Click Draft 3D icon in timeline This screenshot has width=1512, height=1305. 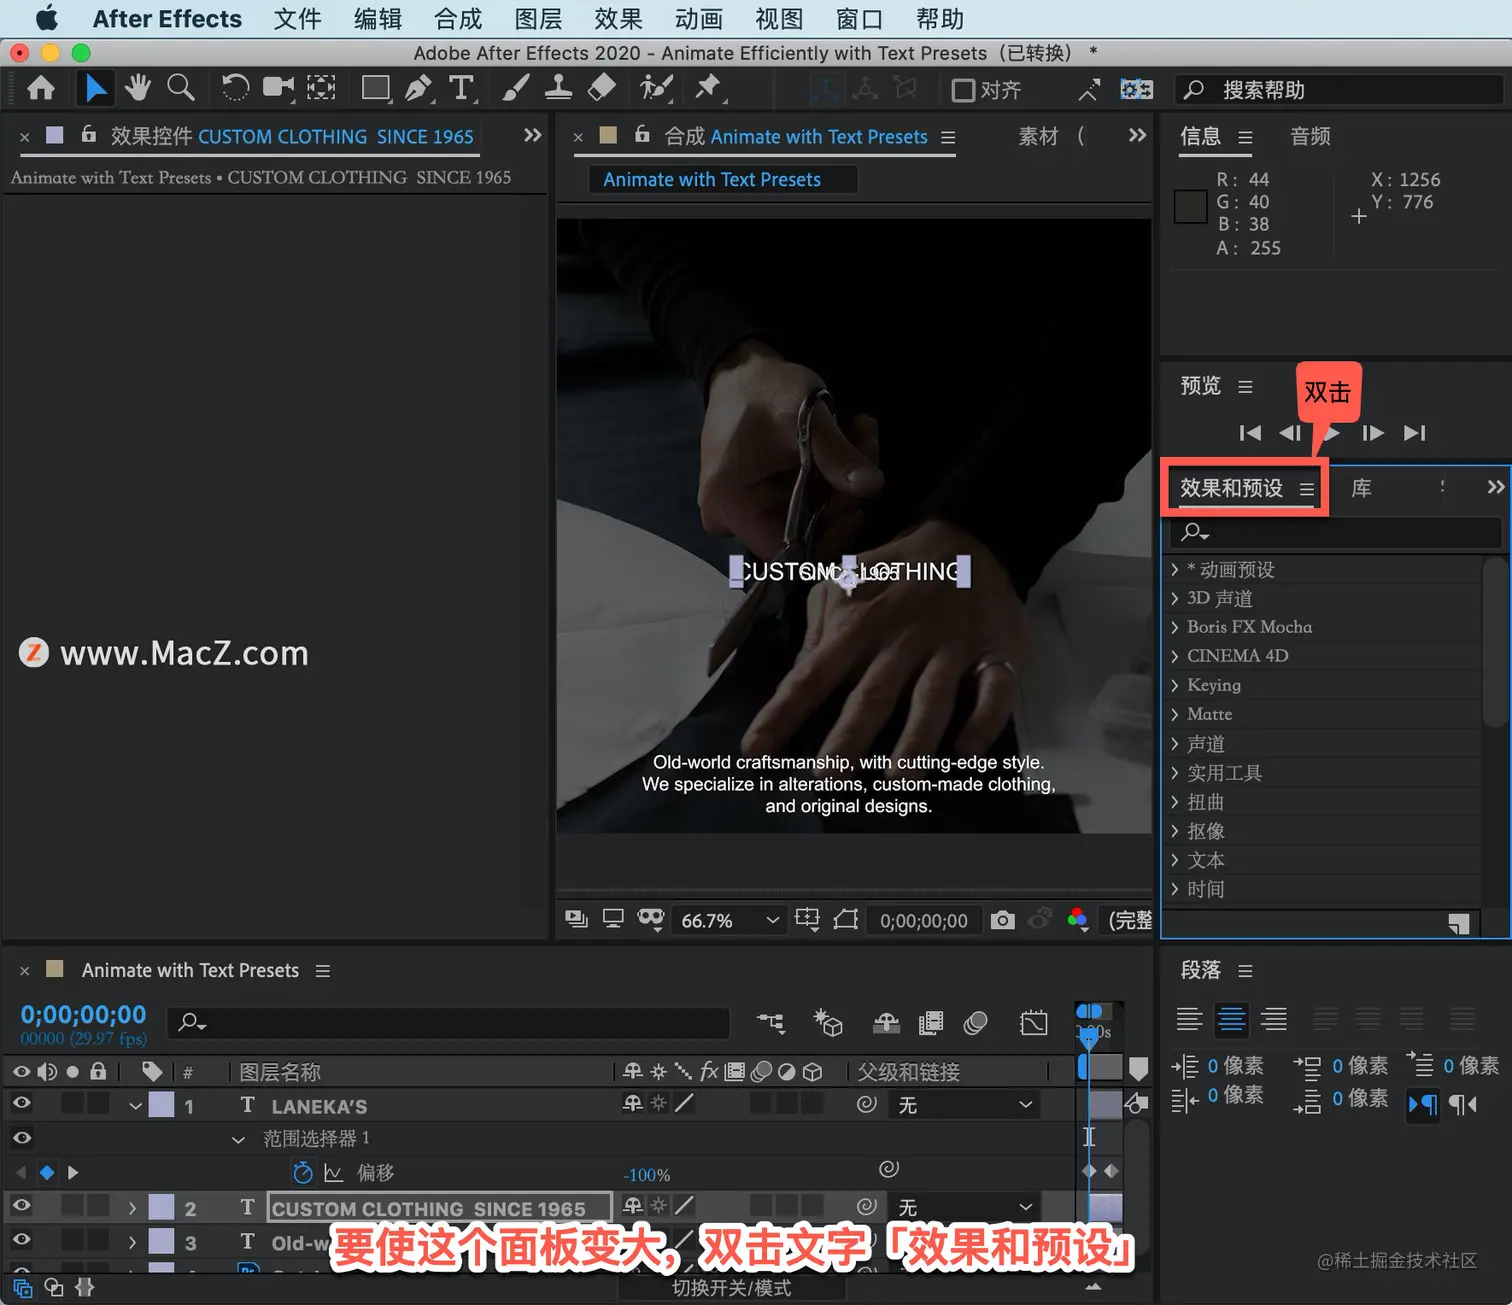pos(828,1022)
